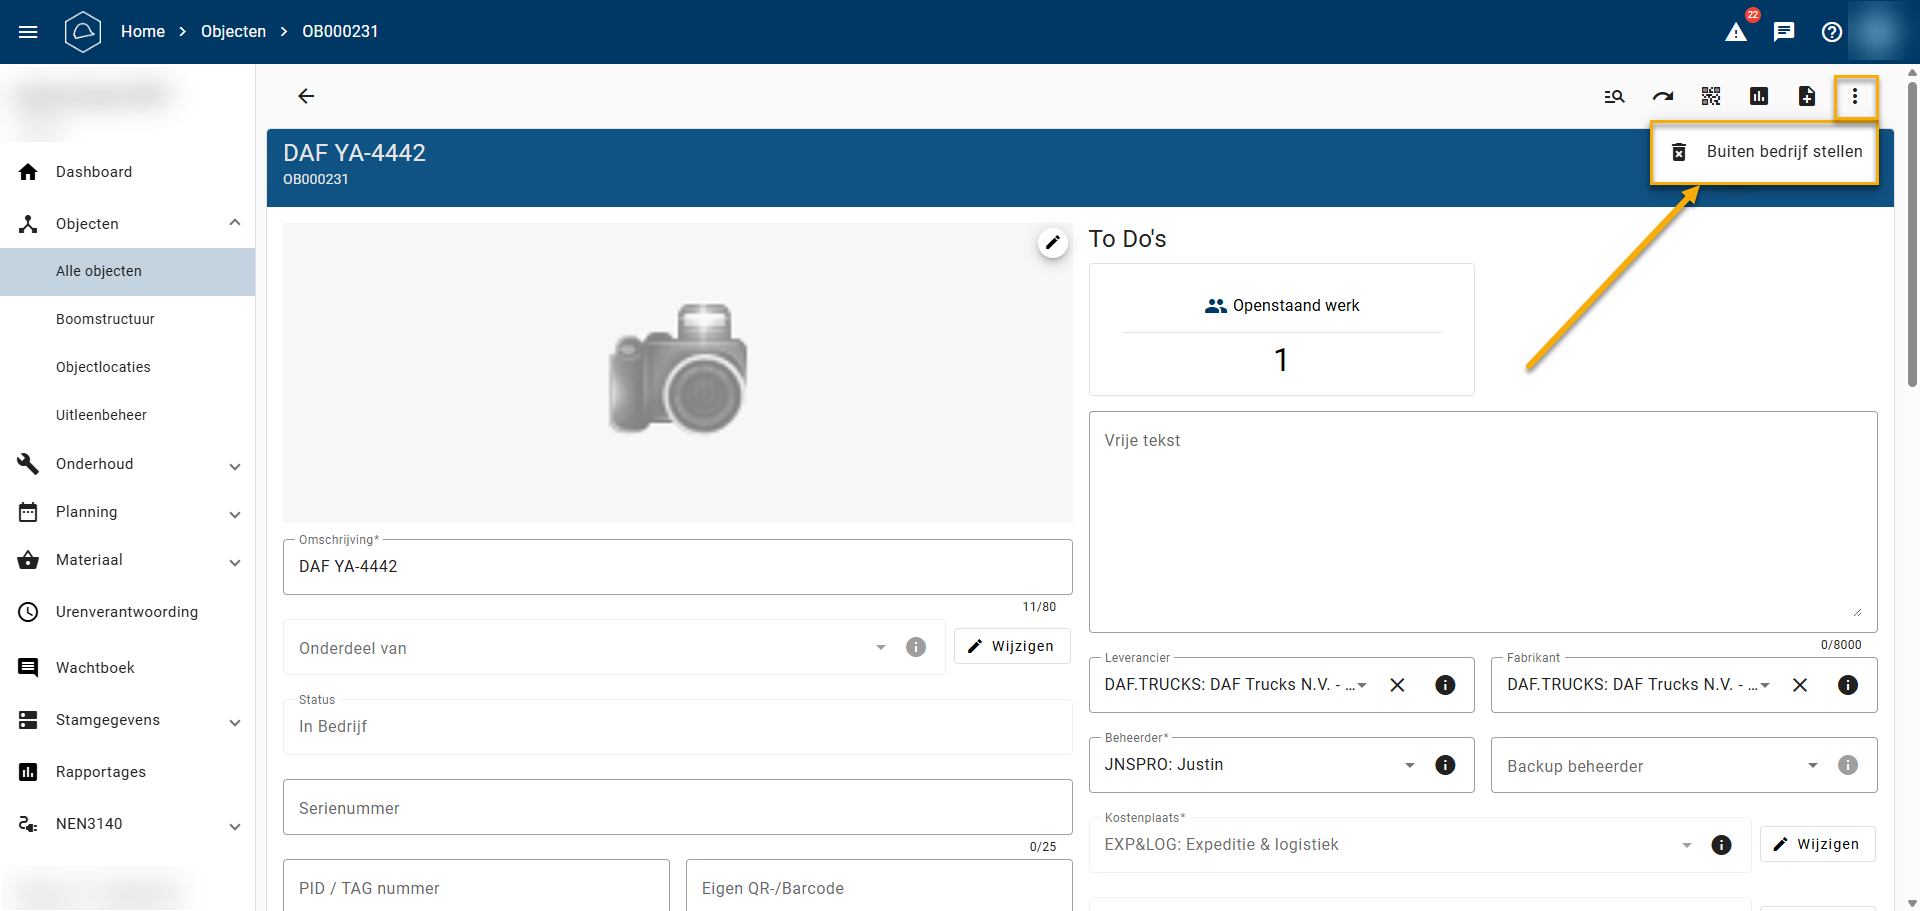This screenshot has height=911, width=1920.
Task: Click the pencil icon on object photo
Action: (1052, 242)
